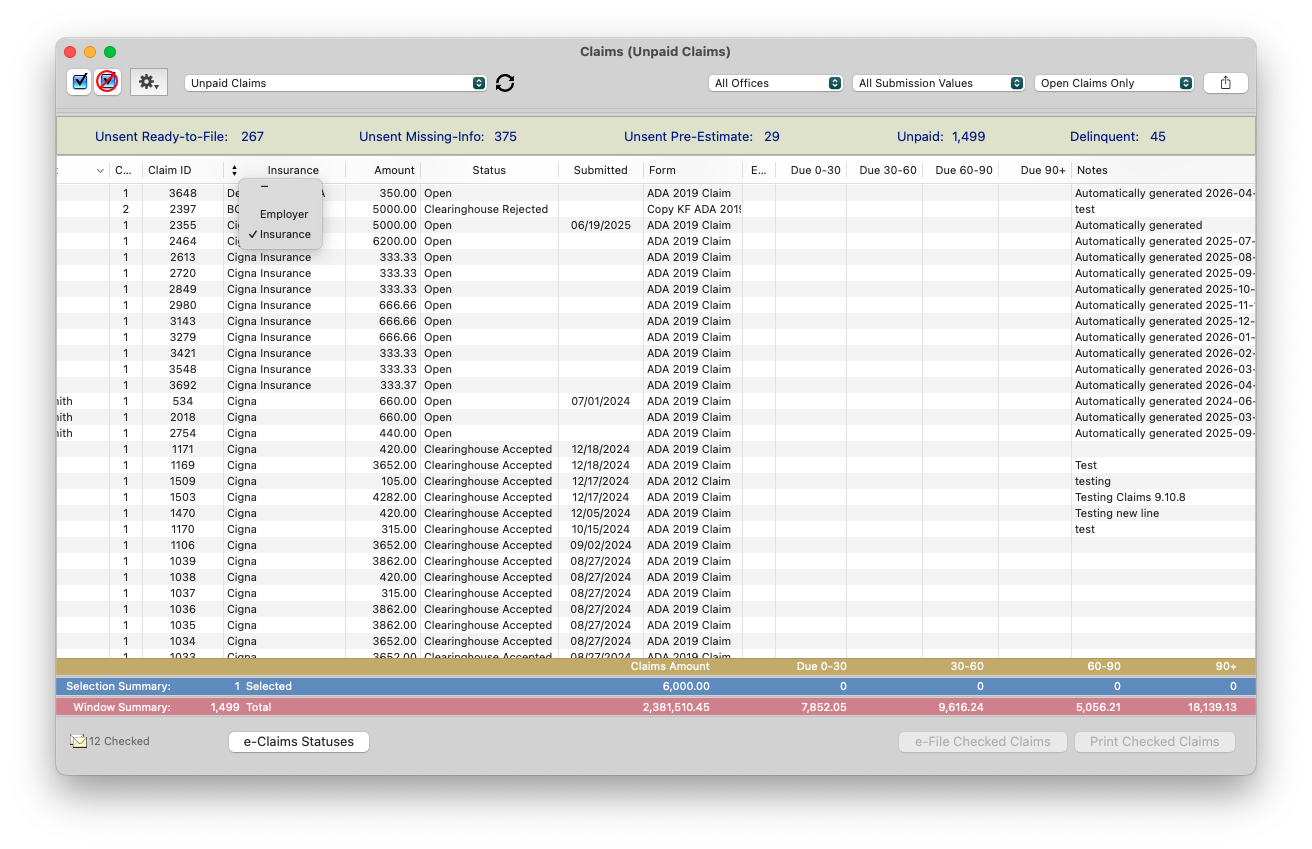Open the All Offices dropdown
The width and height of the screenshot is (1312, 849).
tap(775, 83)
